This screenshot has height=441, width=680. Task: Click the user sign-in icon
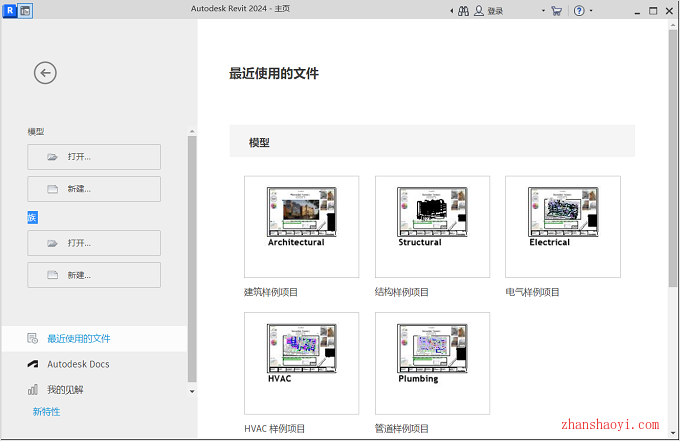(x=478, y=11)
